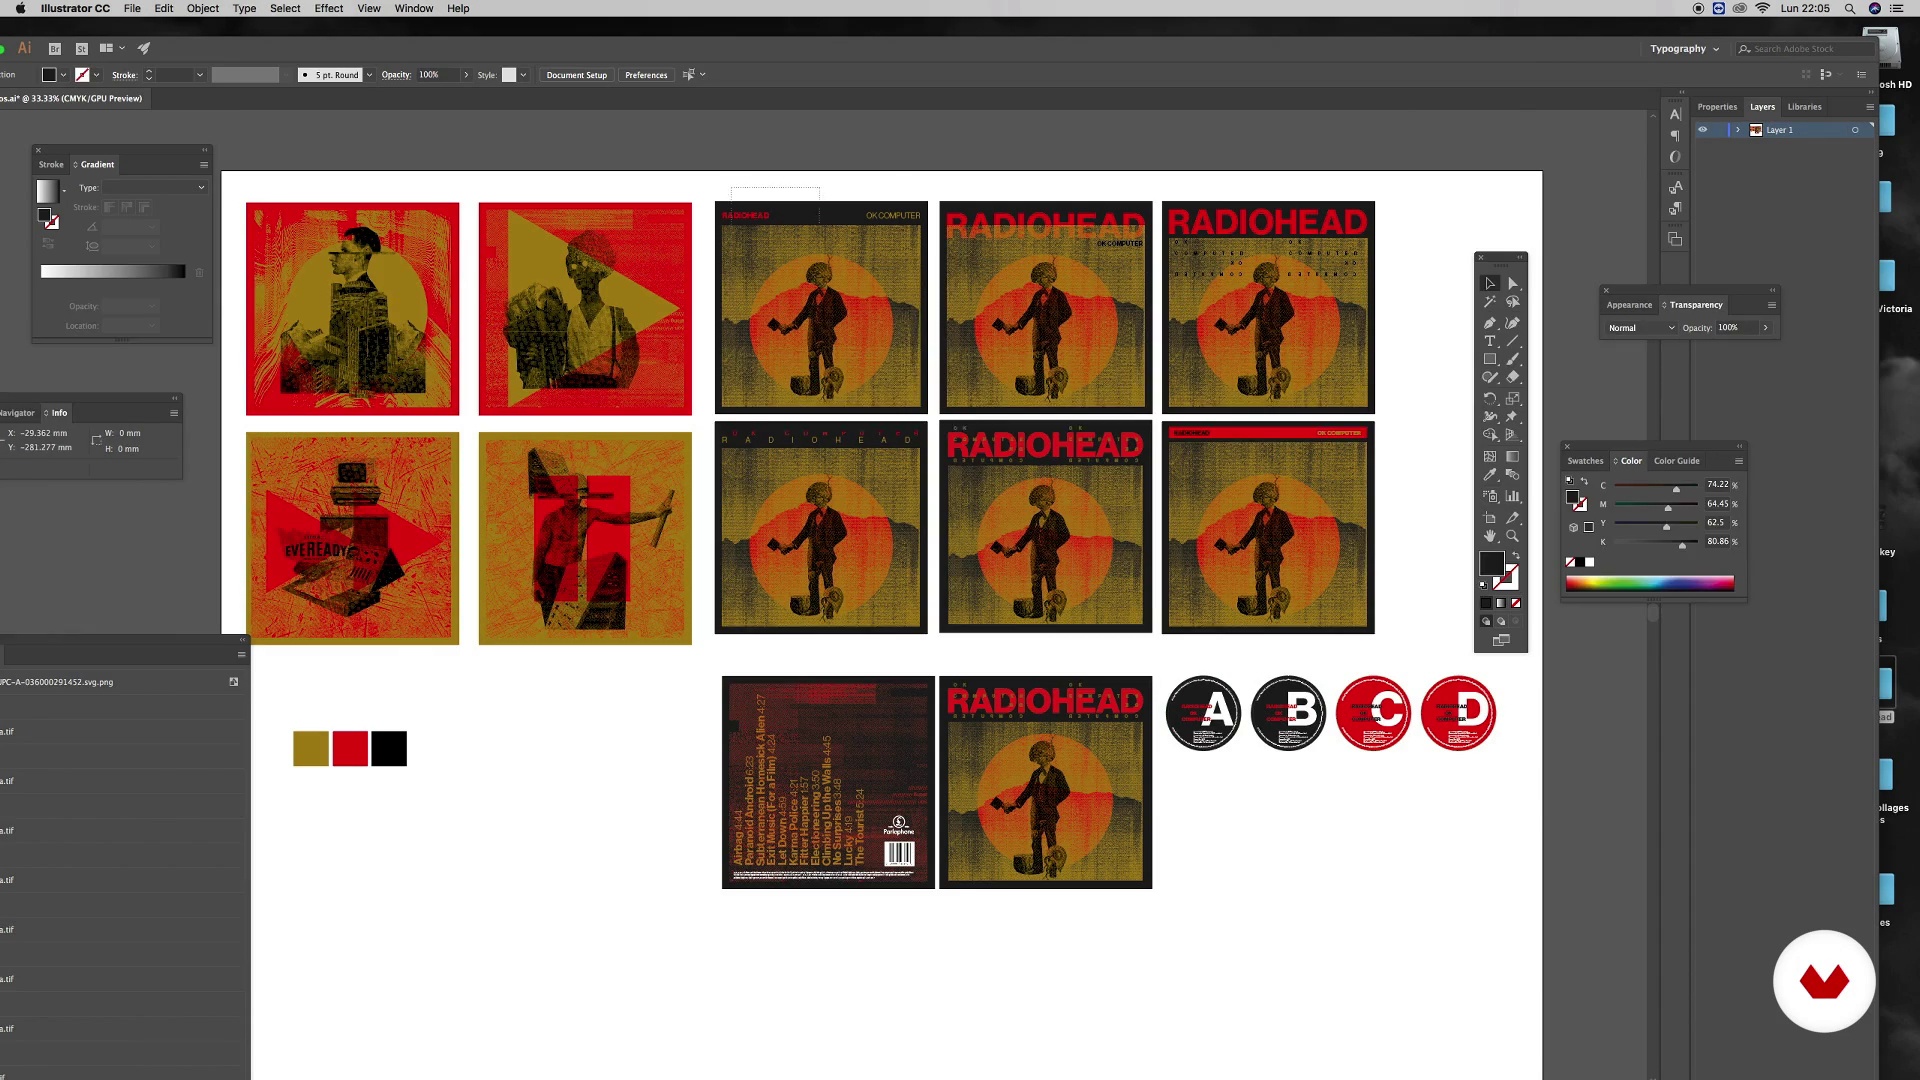Screen dimensions: 1920x1080
Task: Open Adobe Bridge via Br icon
Action: click(x=55, y=48)
